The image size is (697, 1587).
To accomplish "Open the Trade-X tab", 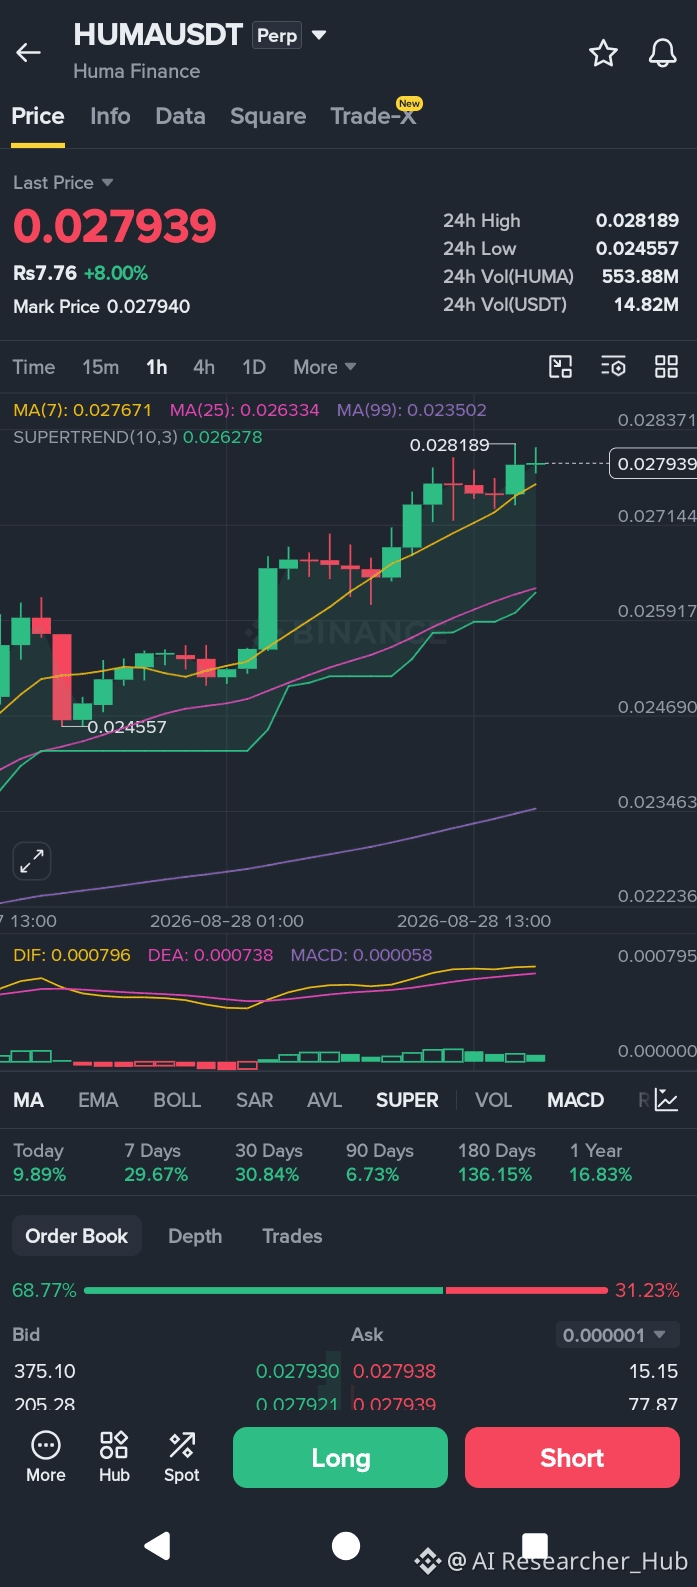I will click(x=374, y=116).
